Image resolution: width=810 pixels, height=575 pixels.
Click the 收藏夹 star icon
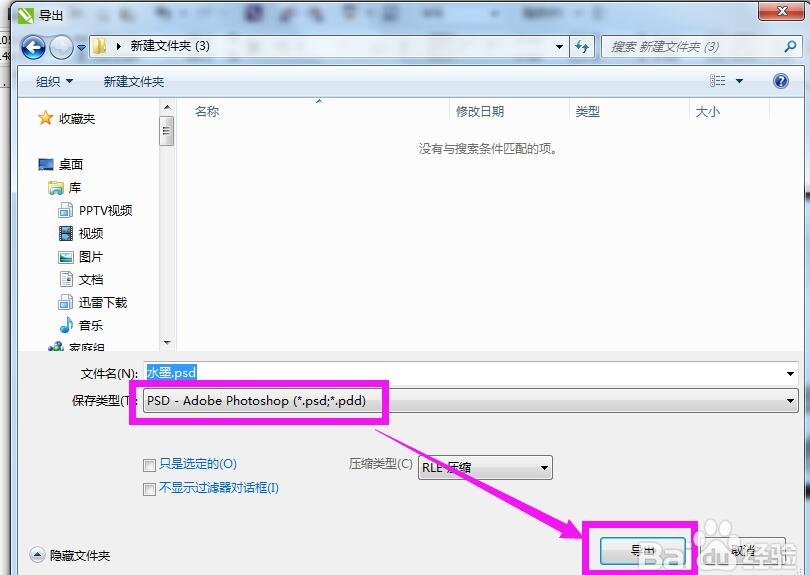(x=45, y=118)
